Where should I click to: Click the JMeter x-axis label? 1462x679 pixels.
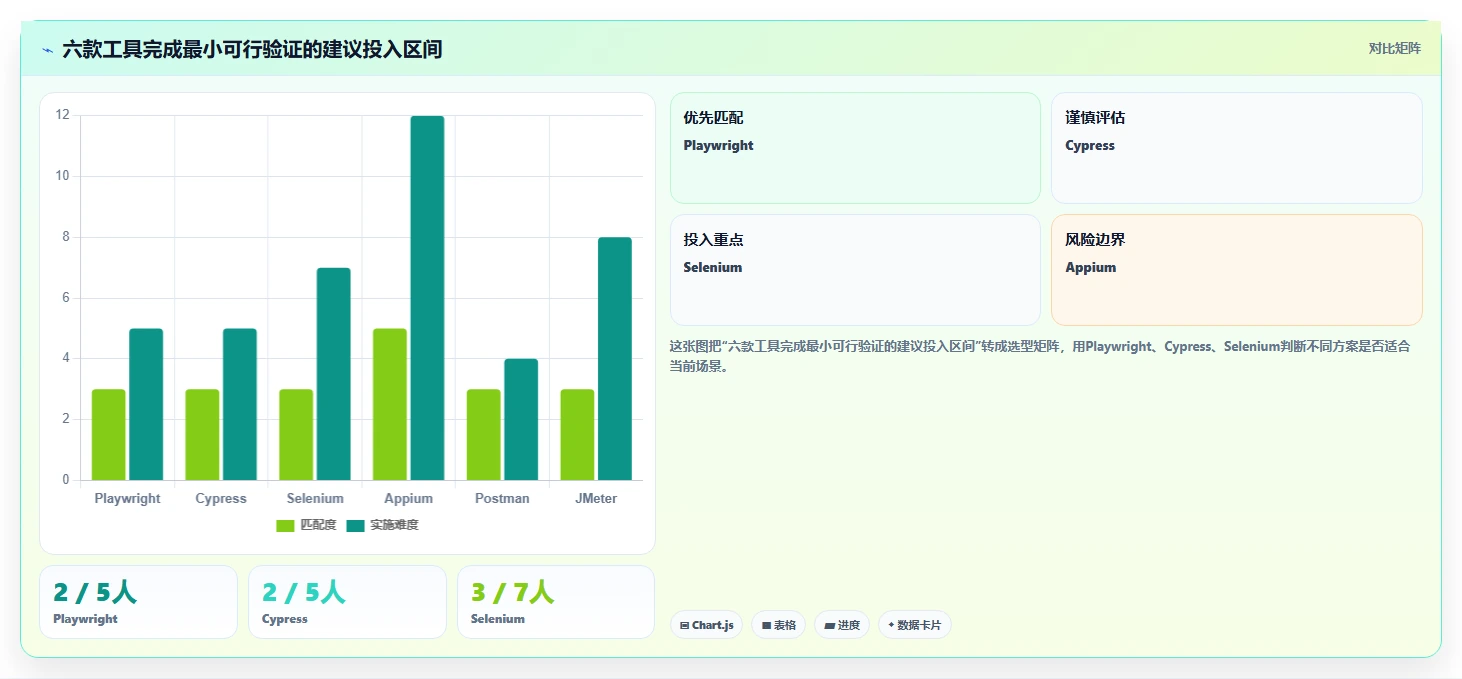(x=596, y=498)
